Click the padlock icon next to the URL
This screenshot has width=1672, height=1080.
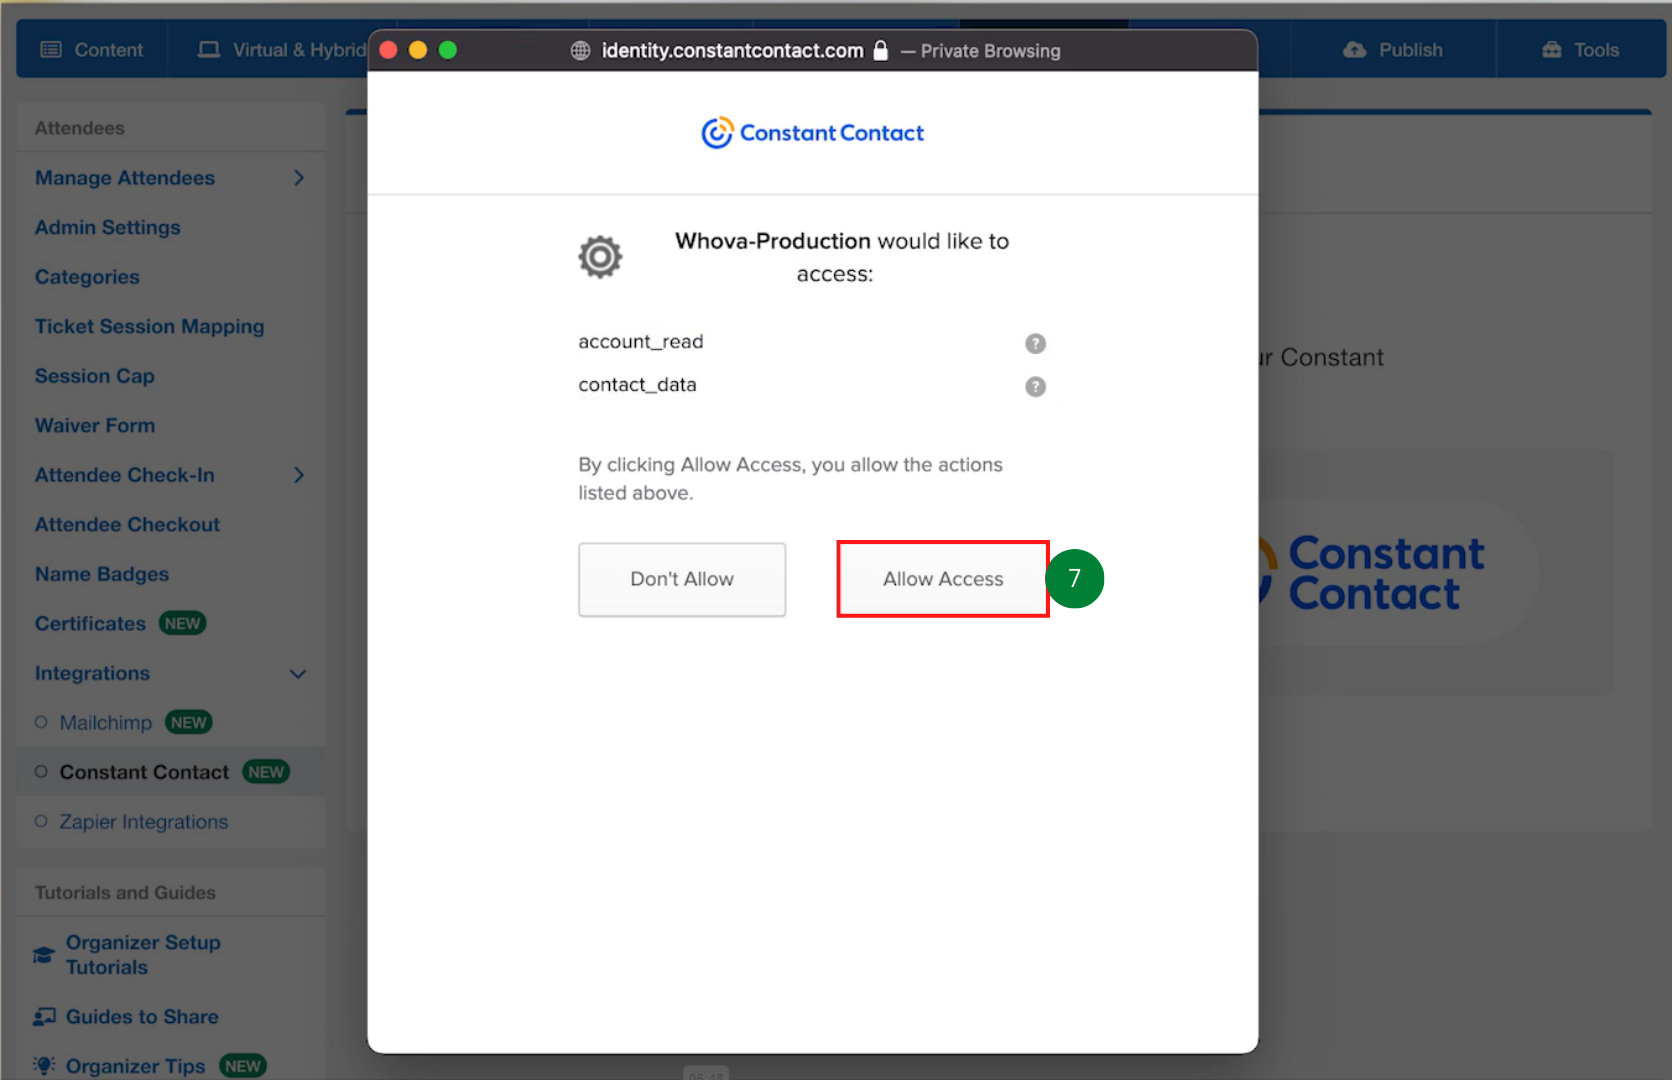880,50
